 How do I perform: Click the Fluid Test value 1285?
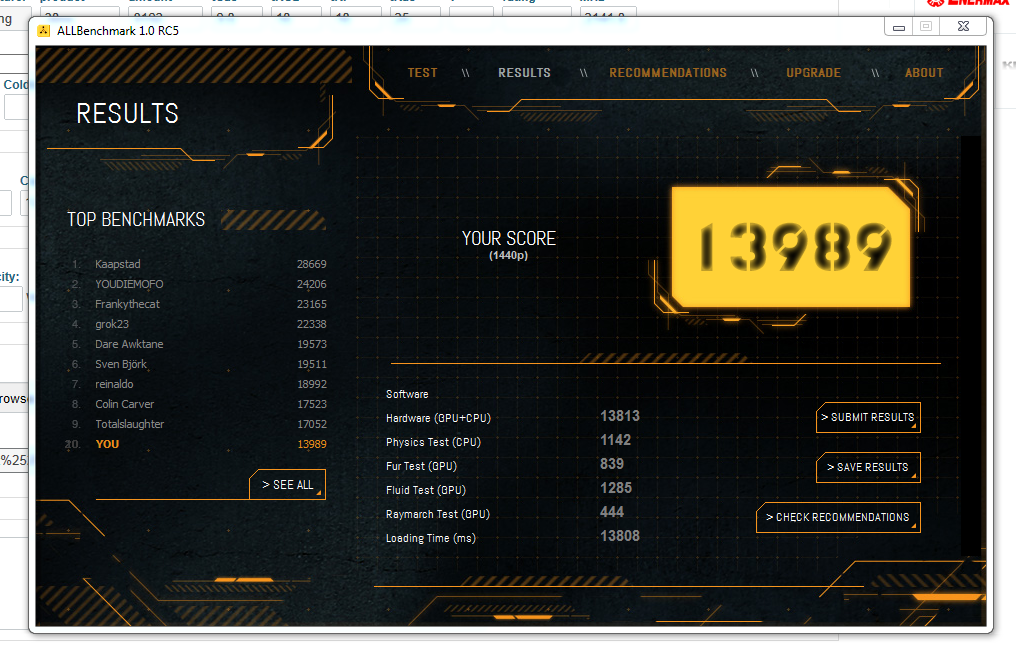(x=616, y=488)
